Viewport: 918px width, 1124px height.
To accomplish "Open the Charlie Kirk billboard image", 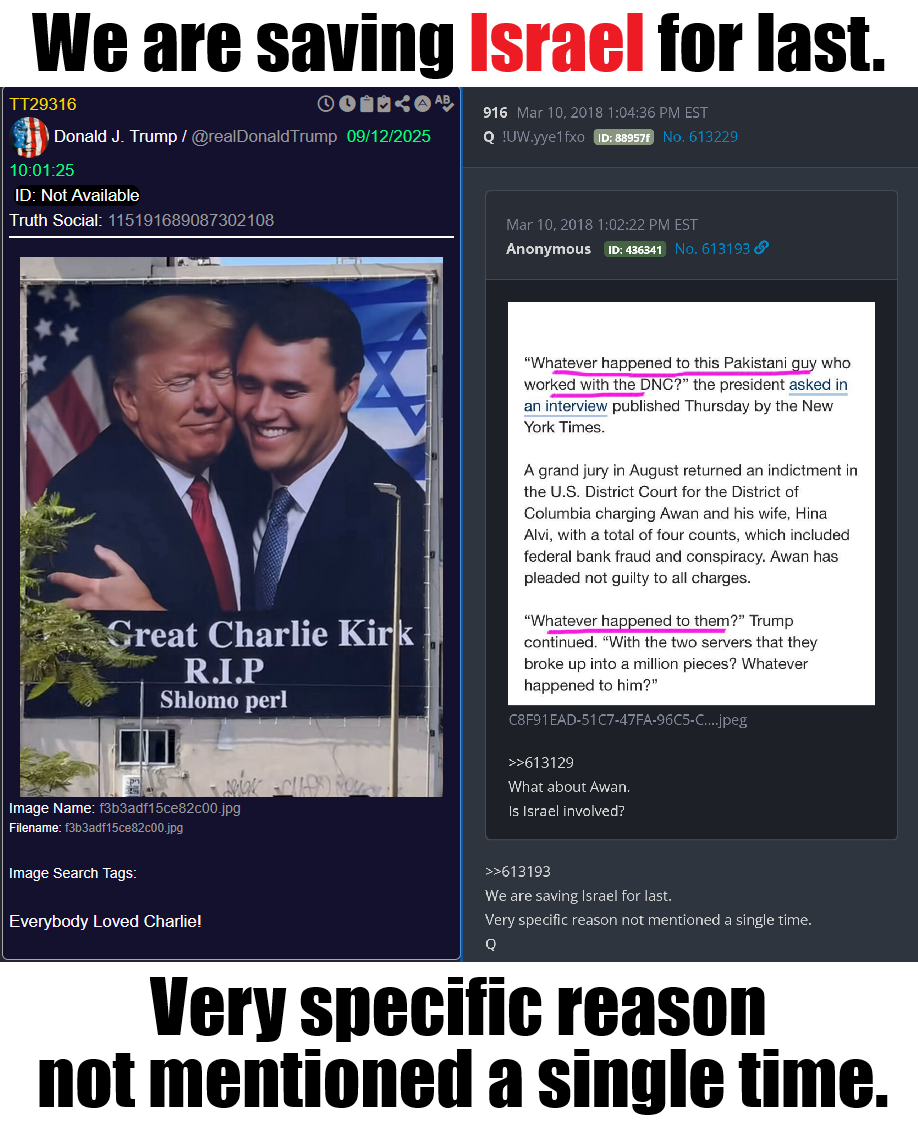I will (231, 527).
